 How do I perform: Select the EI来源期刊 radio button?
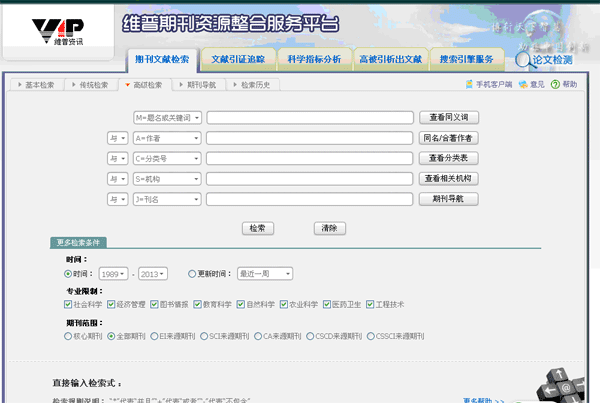154,336
